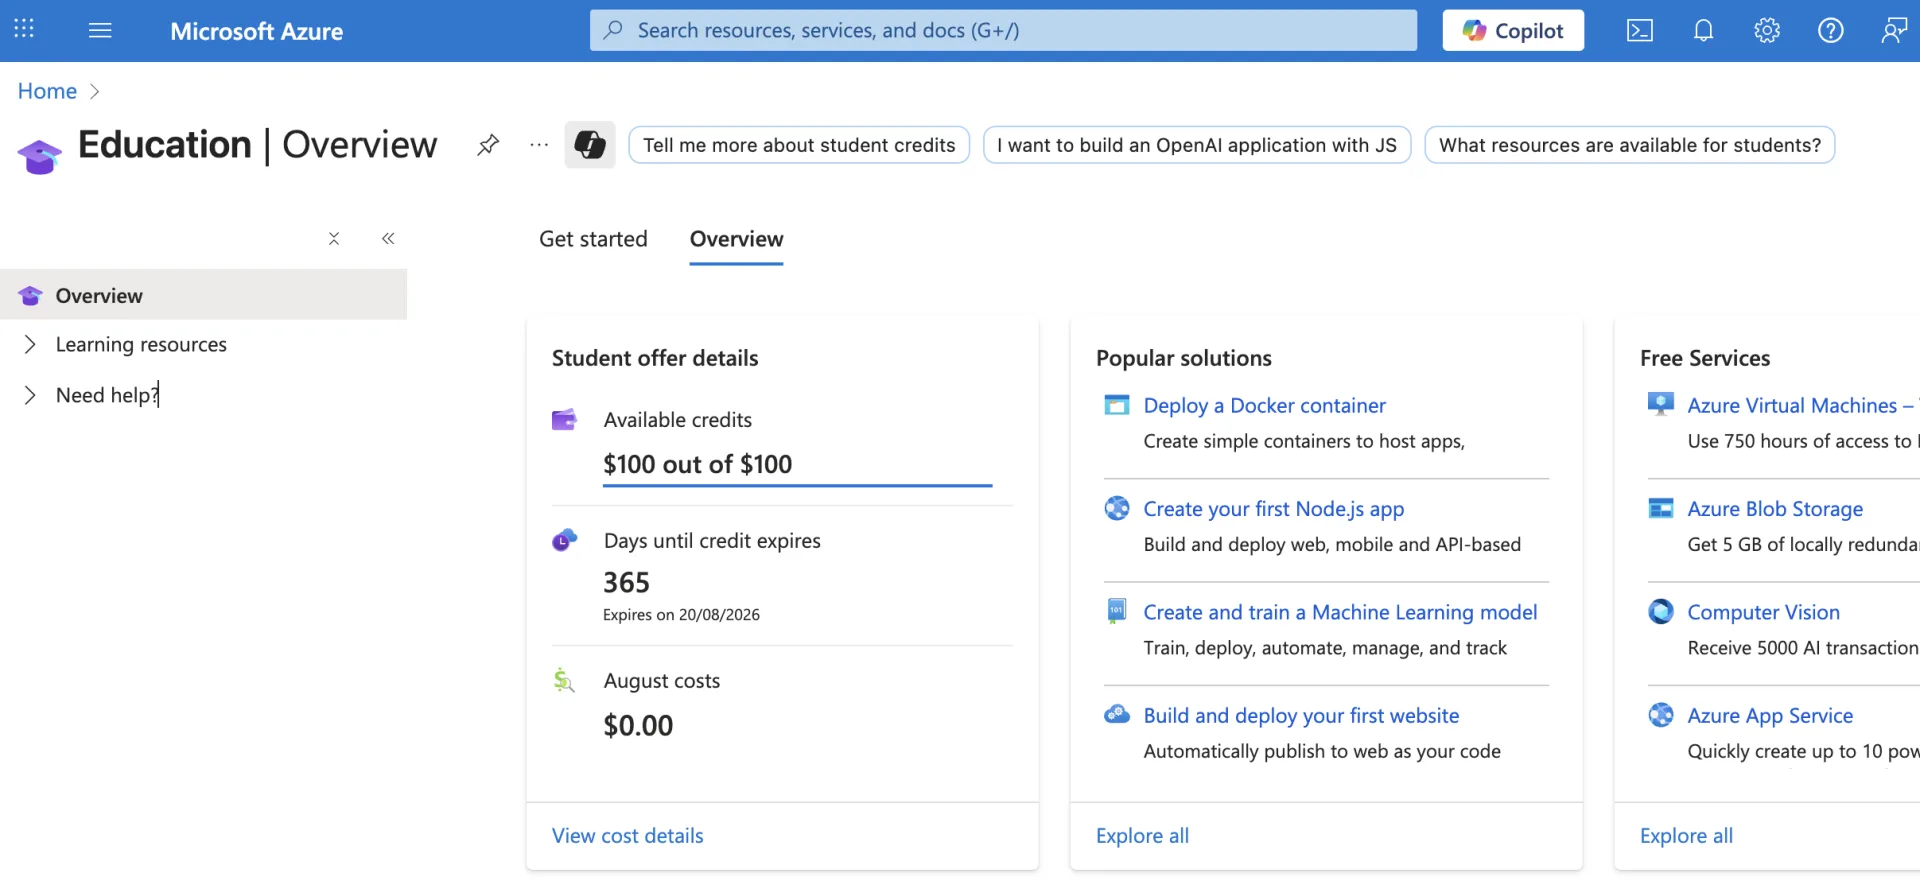This screenshot has height=881, width=1920.
Task: Expand the Need help? section
Action: [30, 395]
